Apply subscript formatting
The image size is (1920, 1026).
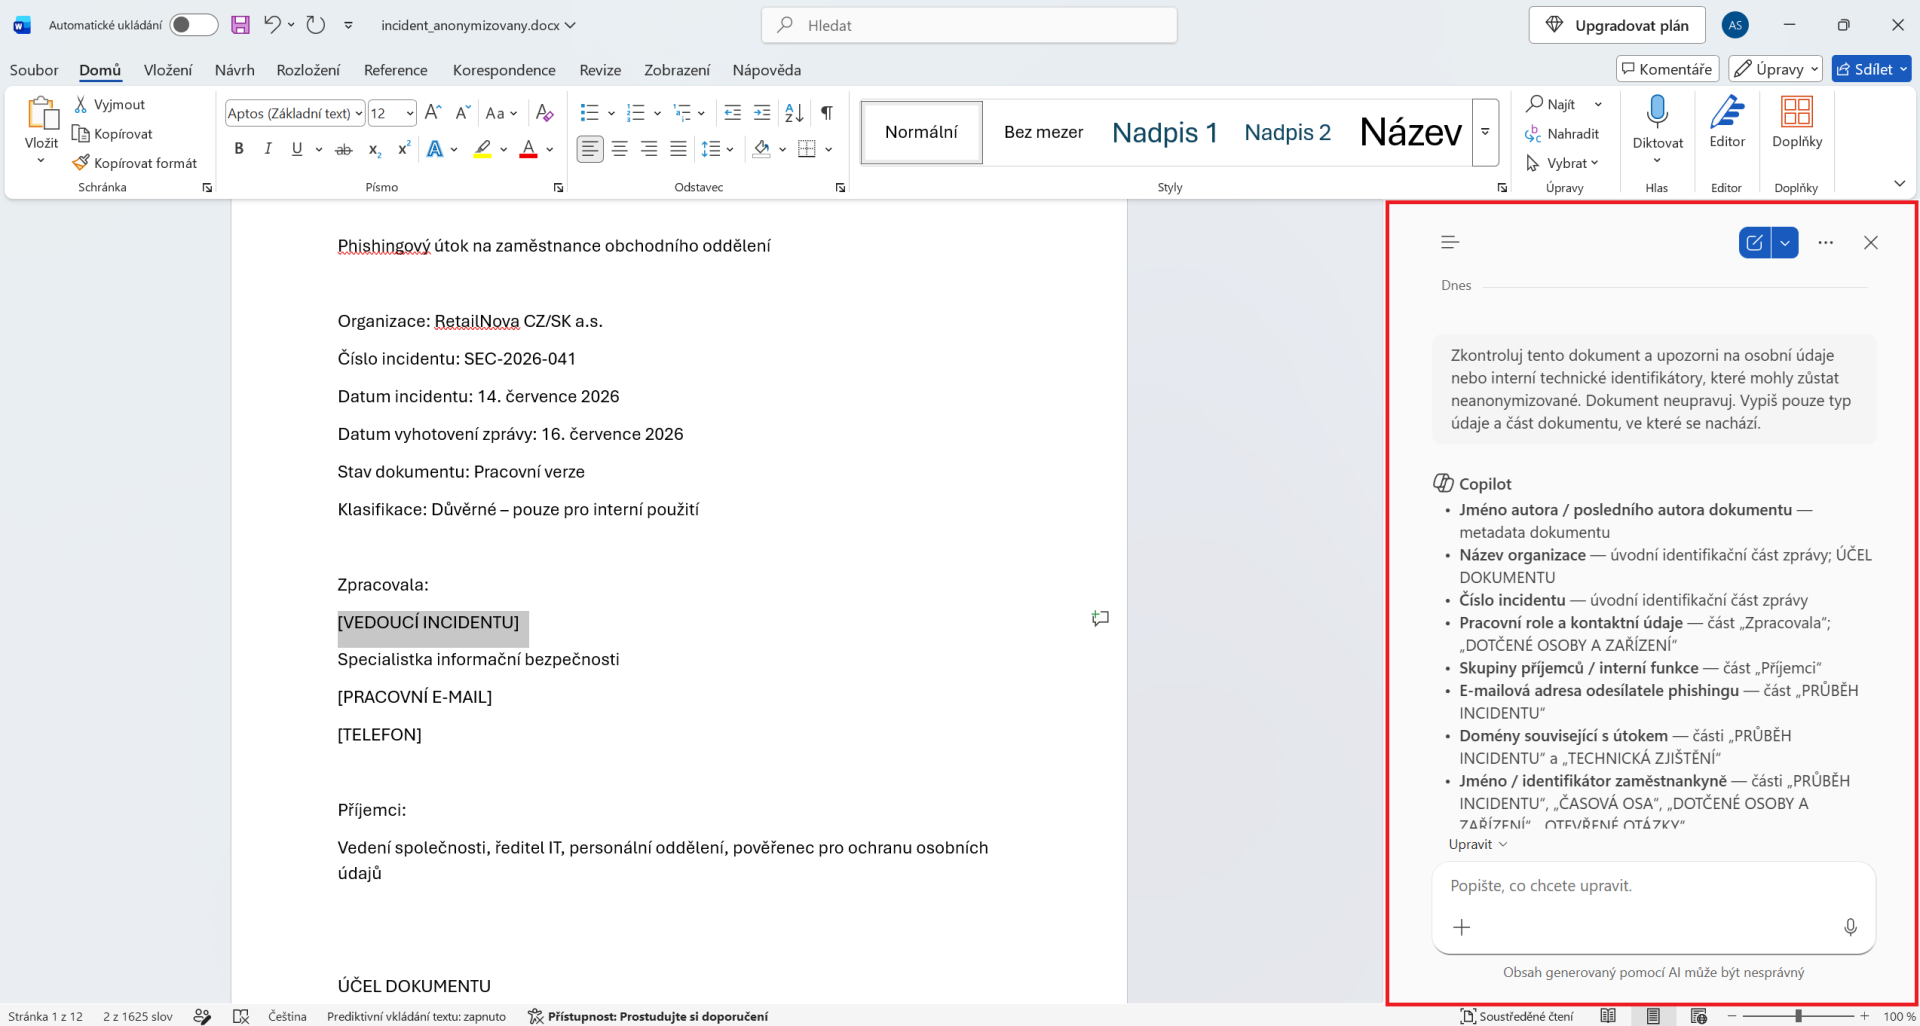click(x=374, y=149)
